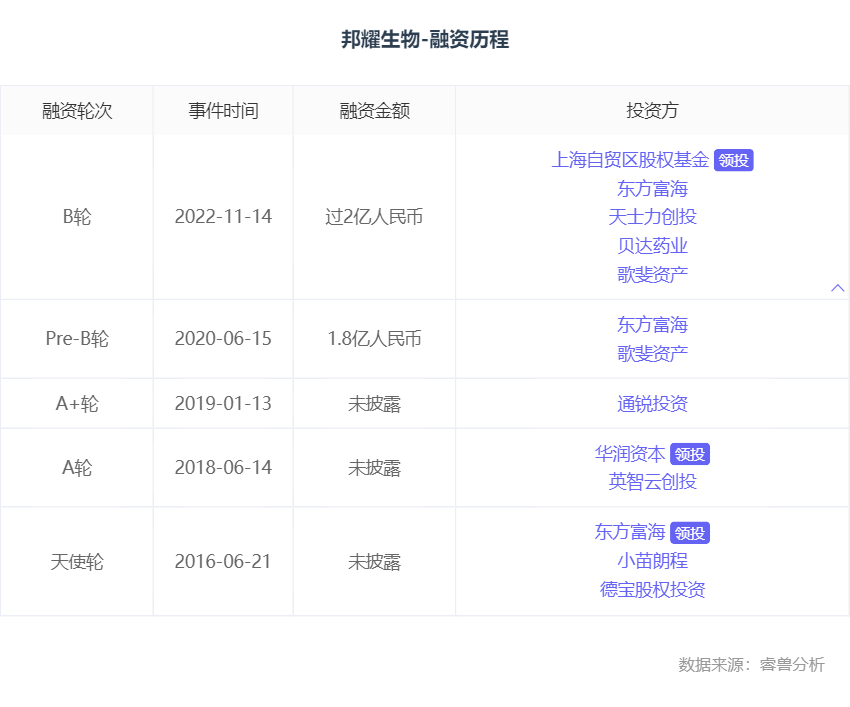Select the 天使轮 round cell
Viewport: 850px width, 707px height.
(77, 562)
